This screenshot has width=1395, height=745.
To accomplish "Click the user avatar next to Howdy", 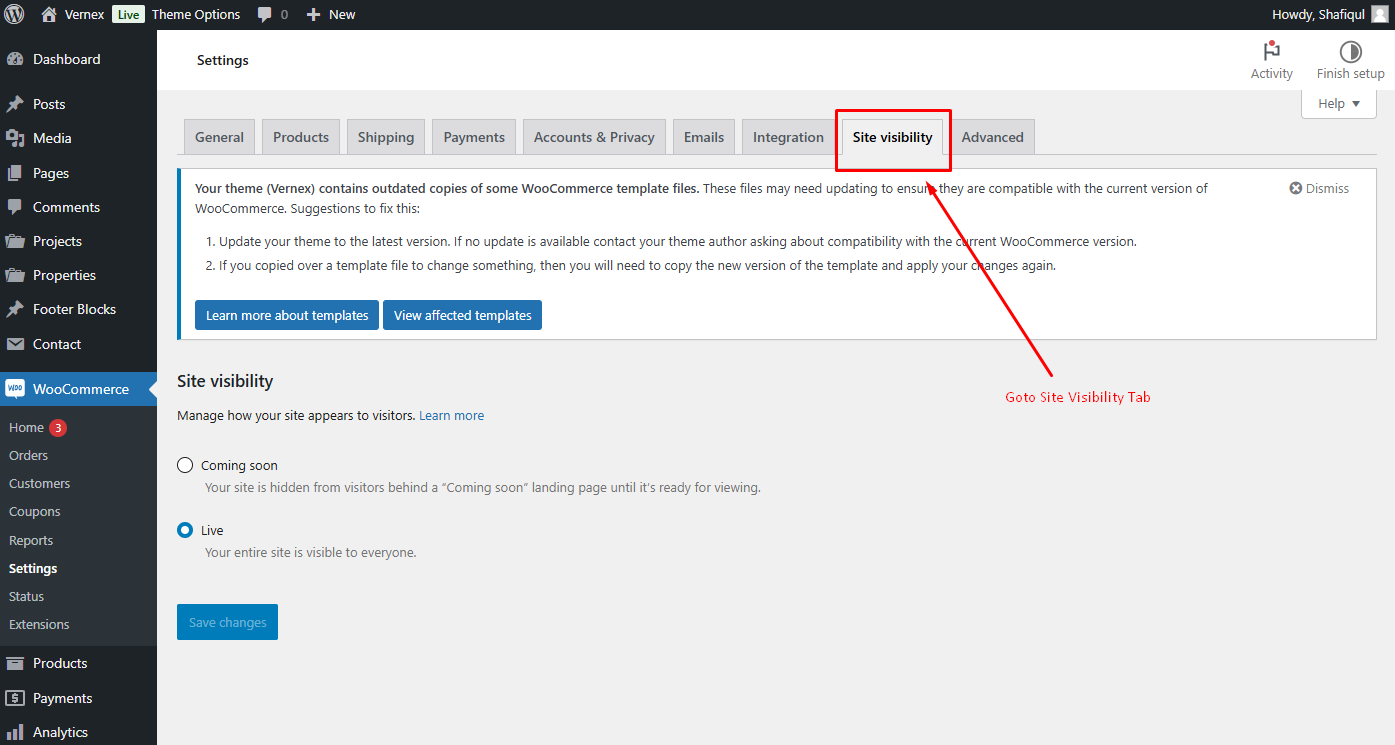I will point(1379,14).
